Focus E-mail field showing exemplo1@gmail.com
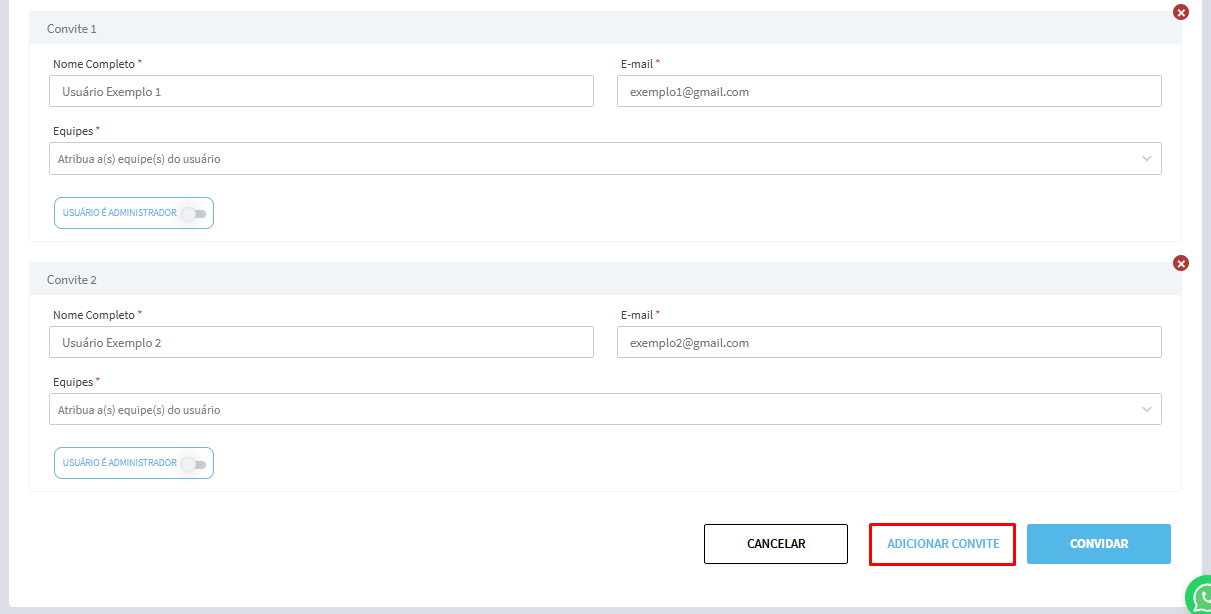The height and width of the screenshot is (614, 1211). pyautogui.click(x=889, y=92)
